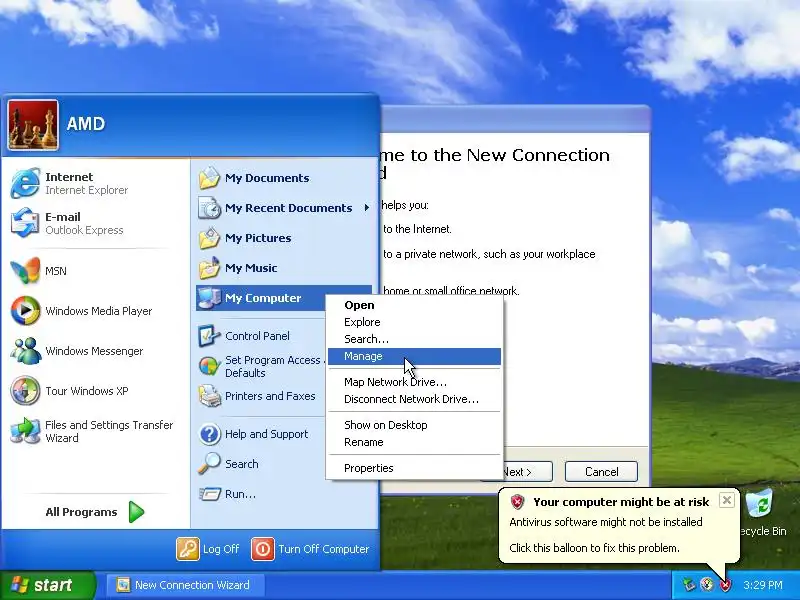Click the Turn Off Computer text label

(x=323, y=549)
